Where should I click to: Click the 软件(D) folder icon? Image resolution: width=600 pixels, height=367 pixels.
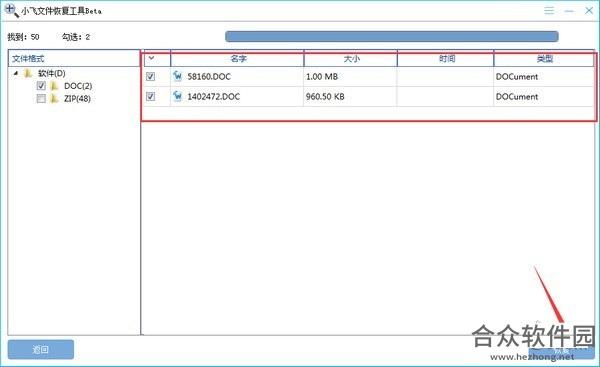coord(28,73)
